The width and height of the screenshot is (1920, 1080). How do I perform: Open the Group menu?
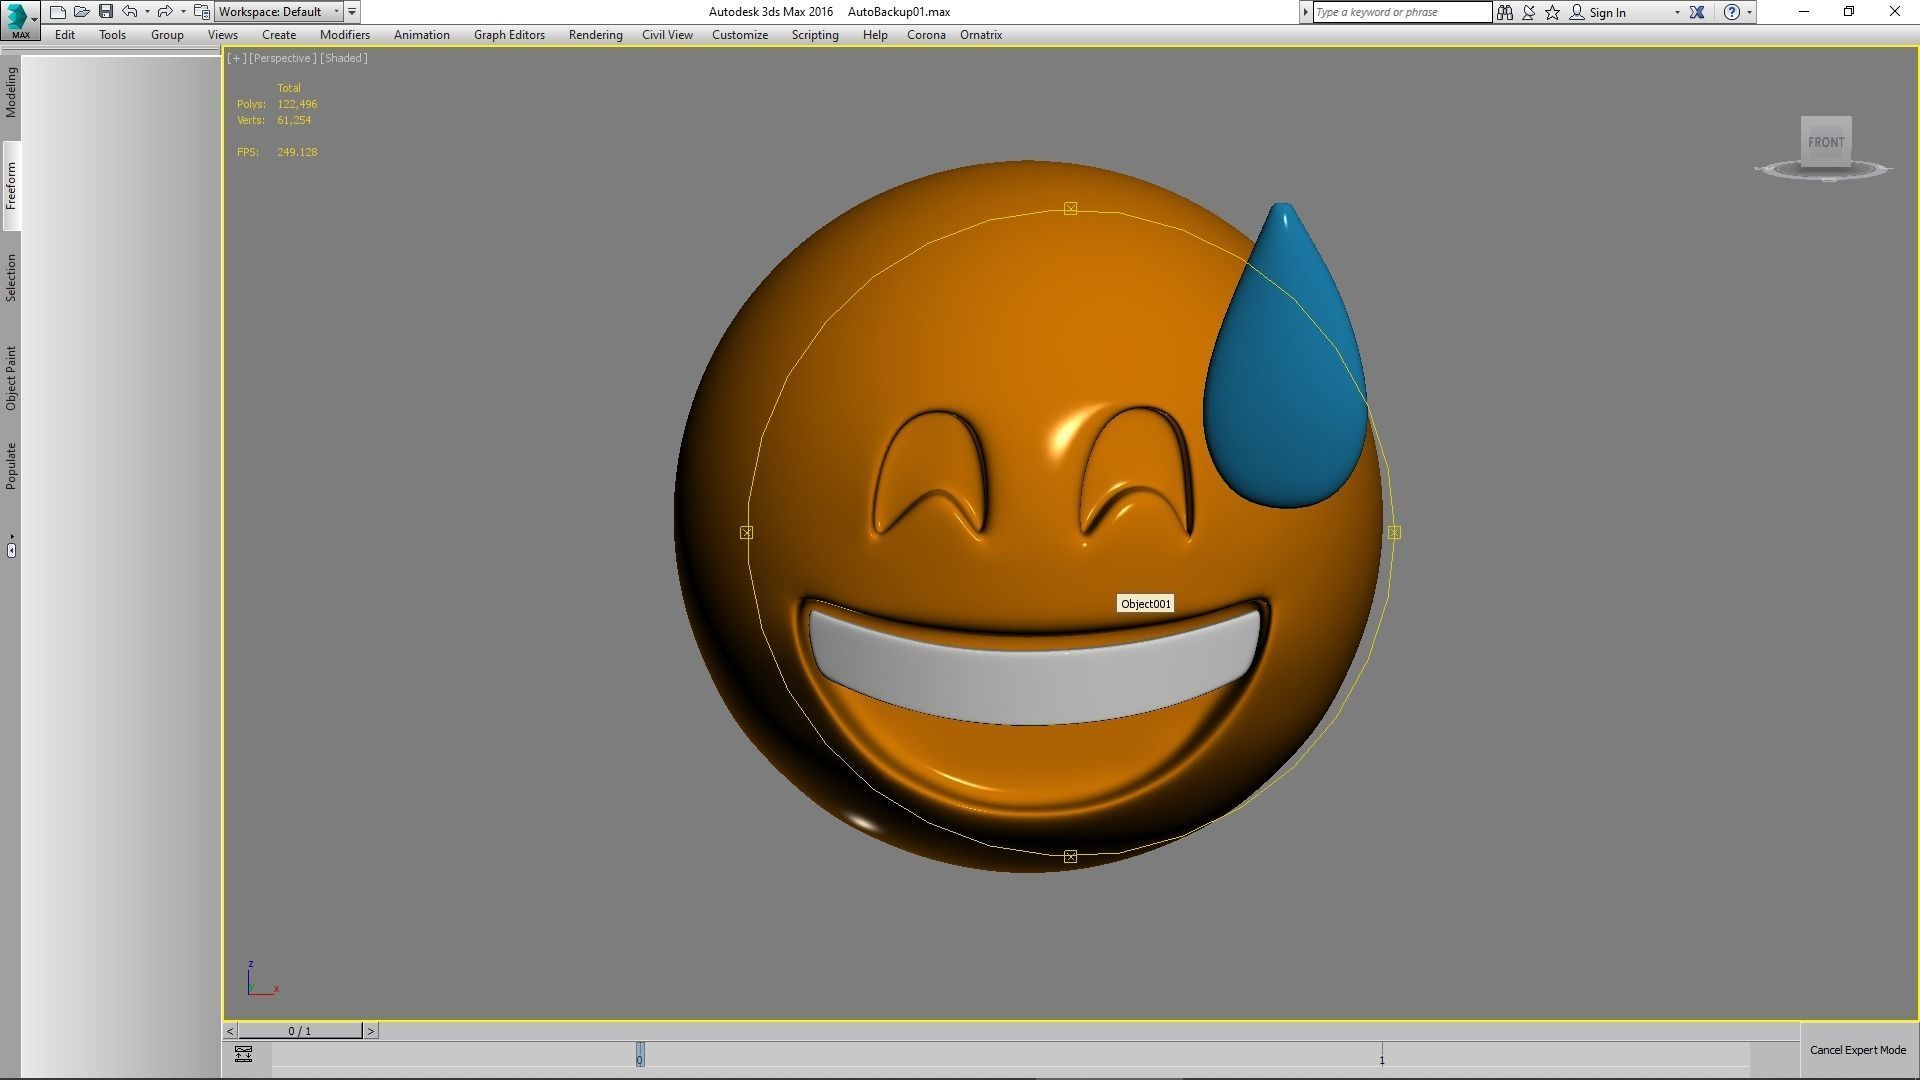click(167, 35)
